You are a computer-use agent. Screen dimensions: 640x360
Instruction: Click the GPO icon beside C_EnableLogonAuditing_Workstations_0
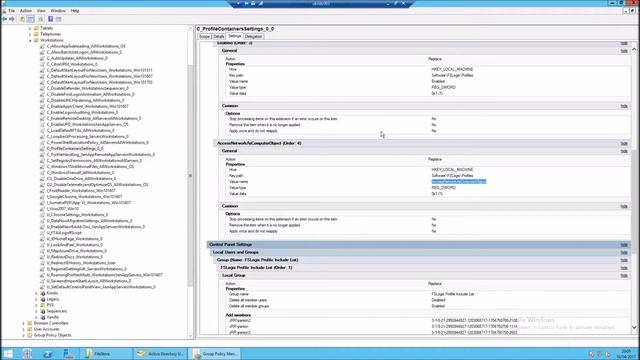[42, 112]
